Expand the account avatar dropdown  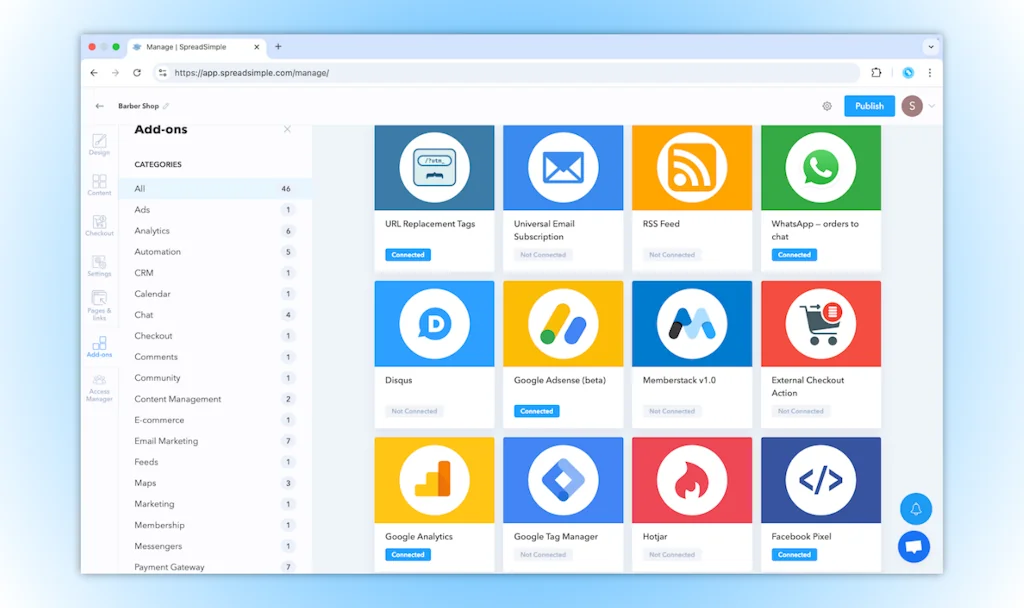coord(911,105)
